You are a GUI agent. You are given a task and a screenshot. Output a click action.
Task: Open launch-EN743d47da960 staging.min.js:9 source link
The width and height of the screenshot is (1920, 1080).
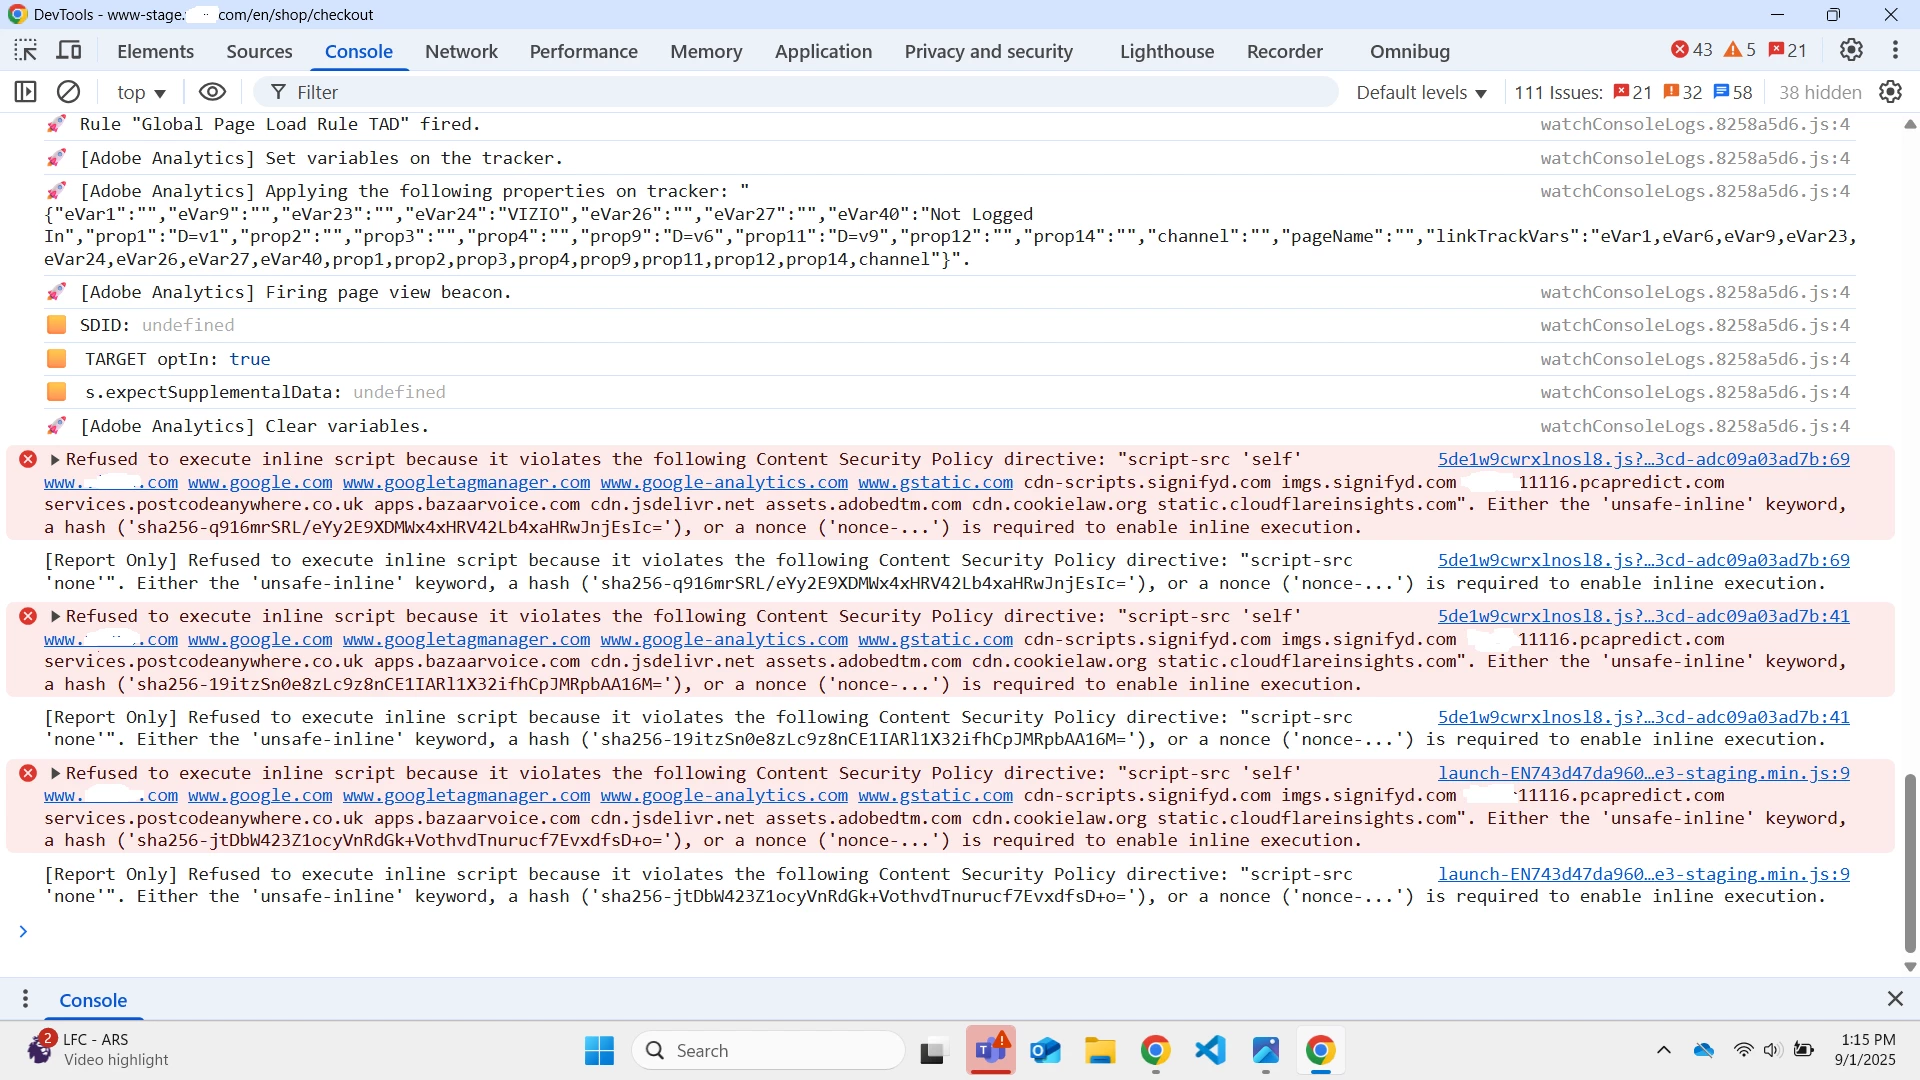tap(1643, 773)
